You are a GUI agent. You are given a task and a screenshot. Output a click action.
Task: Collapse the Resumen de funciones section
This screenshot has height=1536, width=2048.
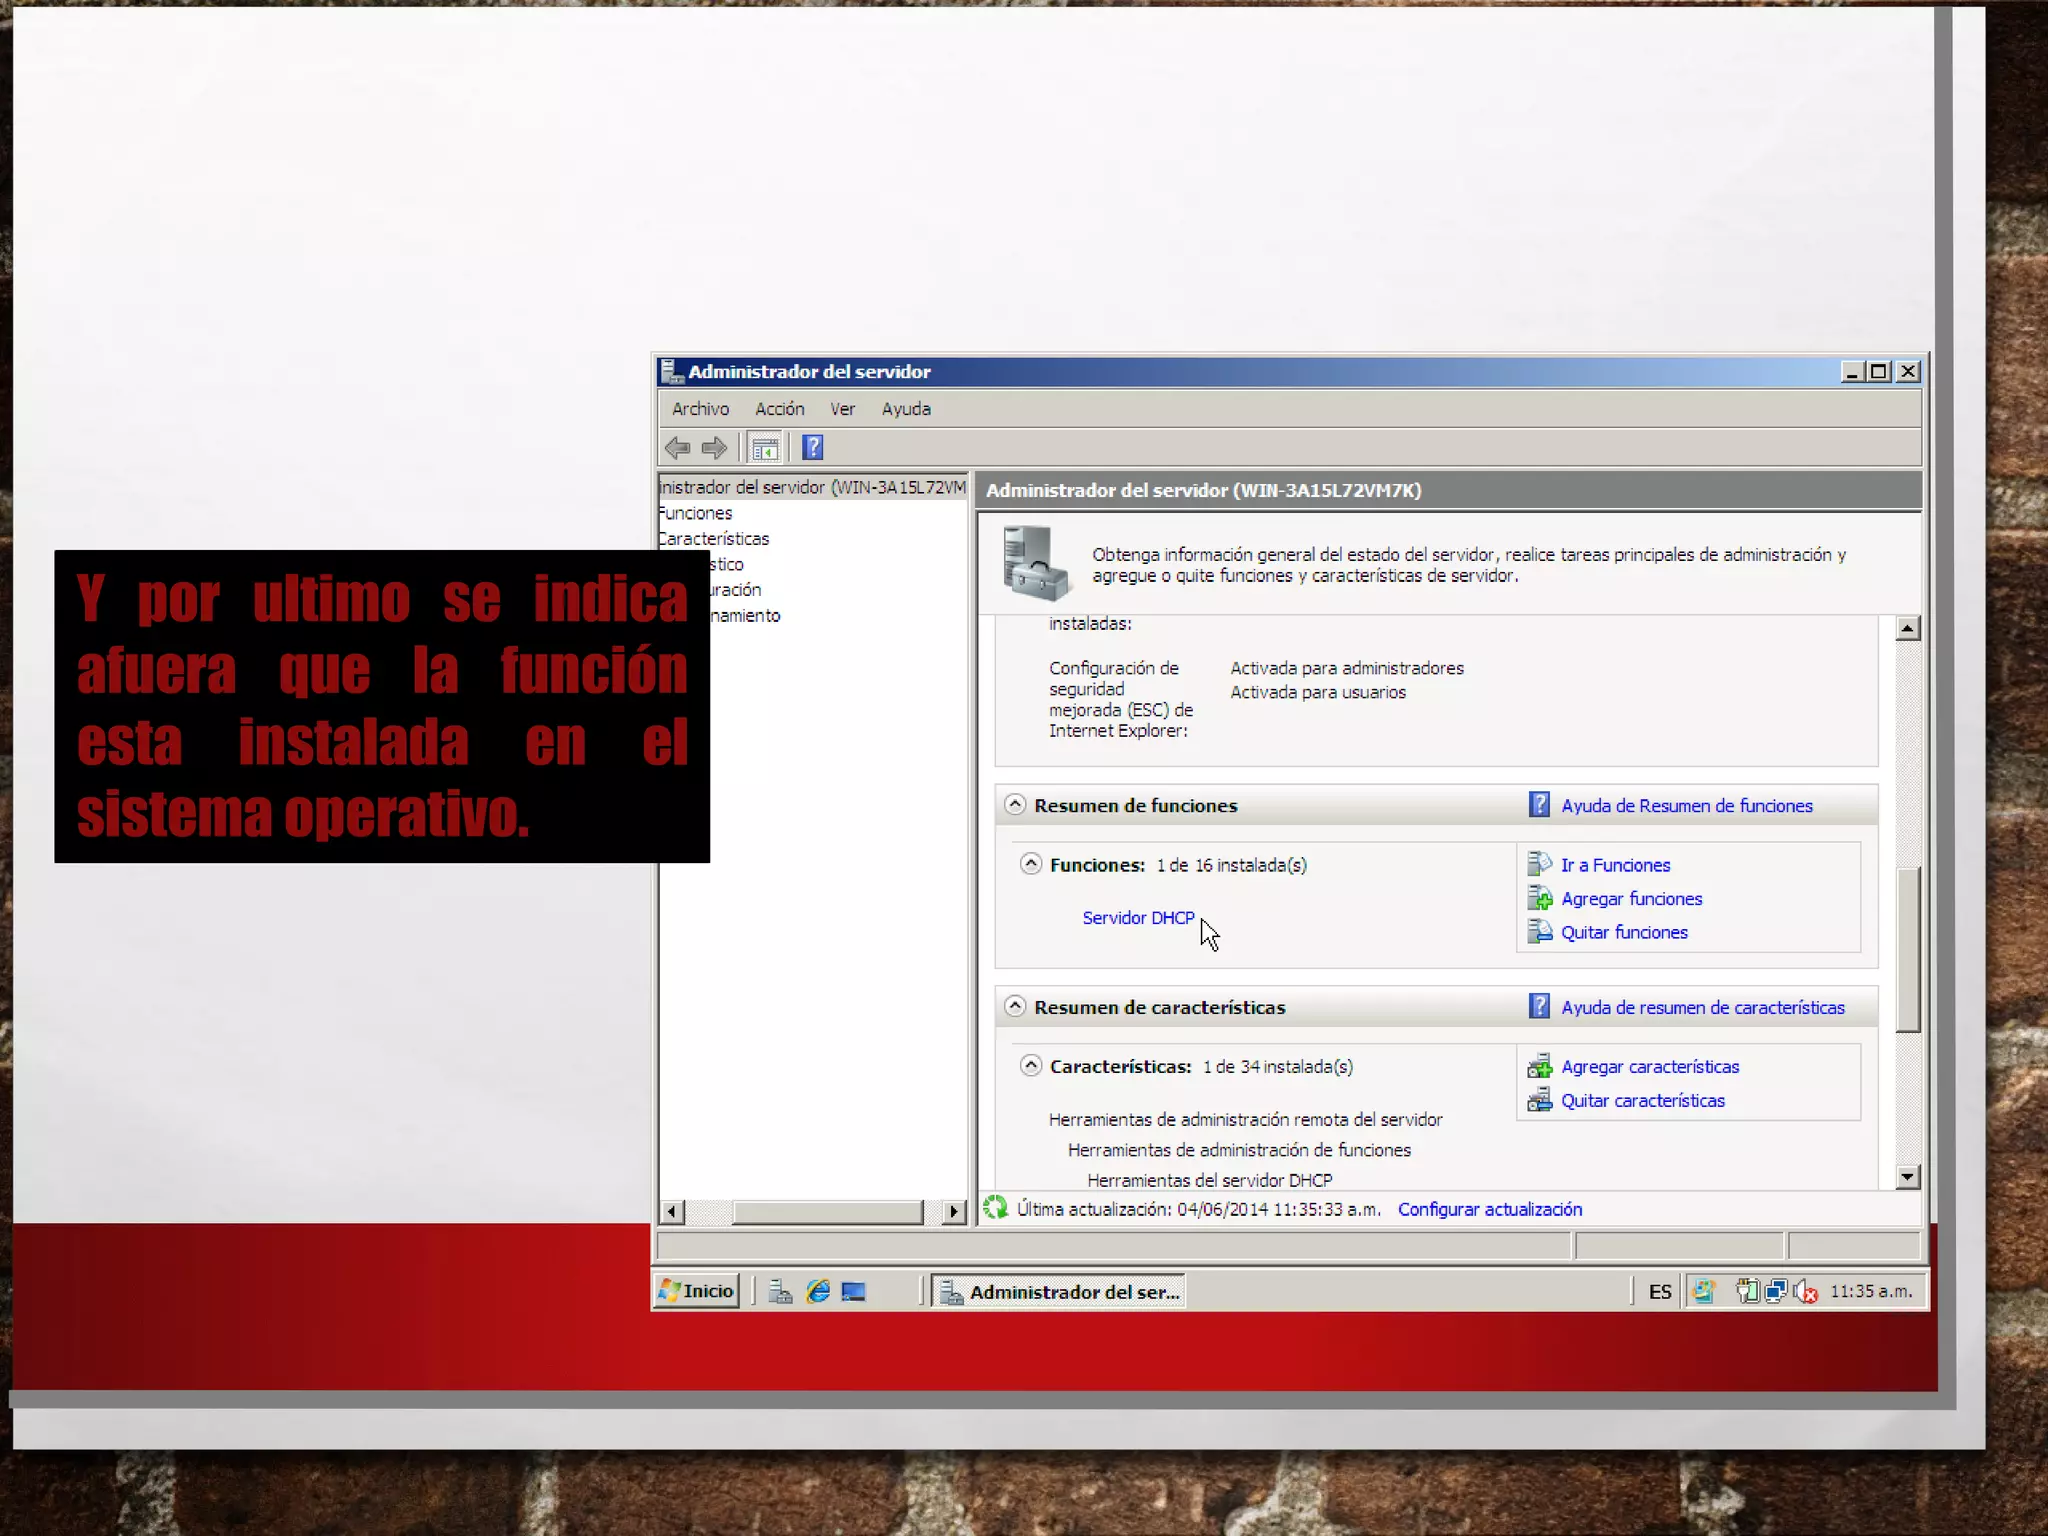pos(1015,804)
